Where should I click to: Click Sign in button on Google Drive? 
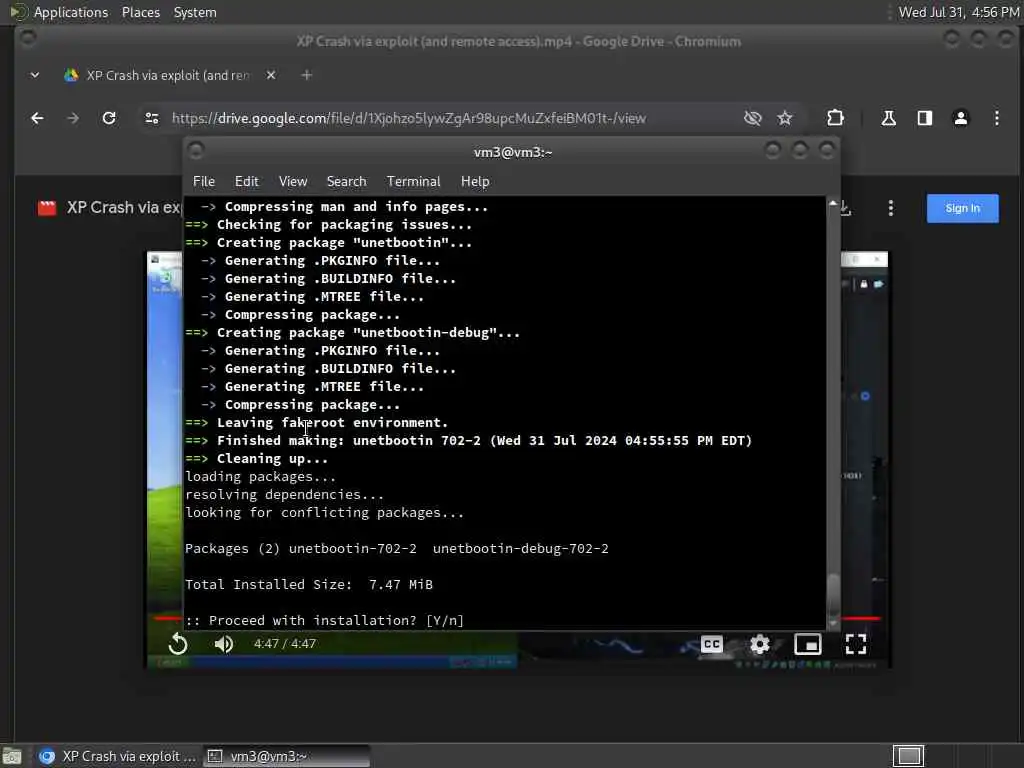963,208
